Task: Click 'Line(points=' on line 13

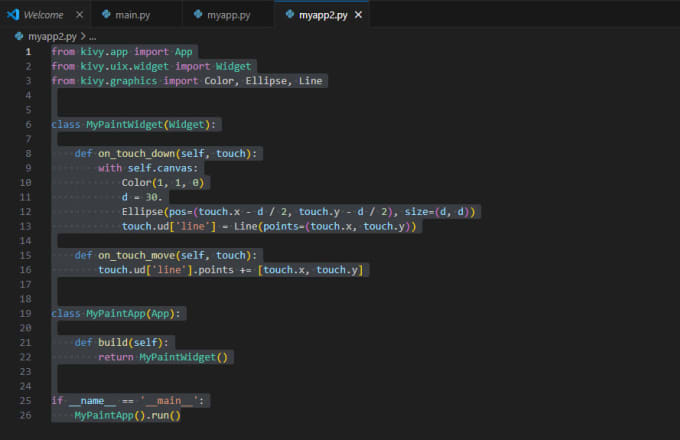Action: [x=269, y=227]
